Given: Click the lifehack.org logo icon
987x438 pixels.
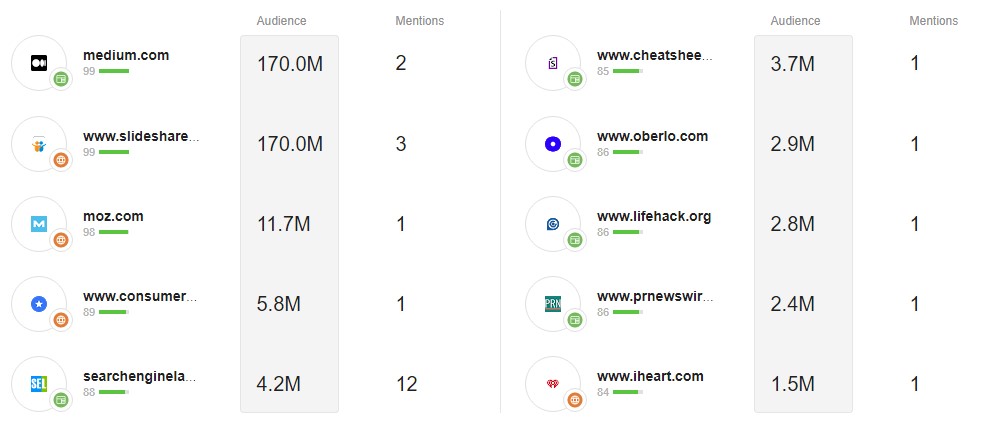Looking at the screenshot, I should (x=552, y=224).
